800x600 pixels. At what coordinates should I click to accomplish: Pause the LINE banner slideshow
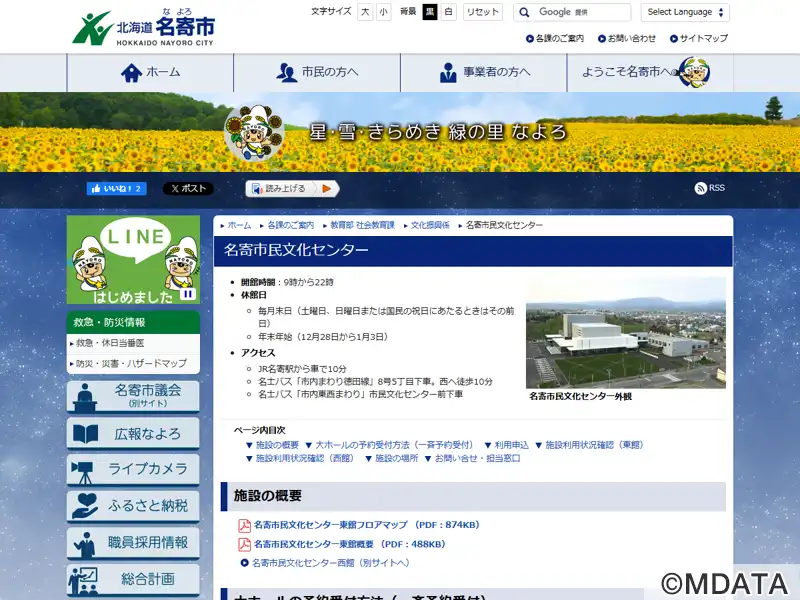[x=187, y=294]
